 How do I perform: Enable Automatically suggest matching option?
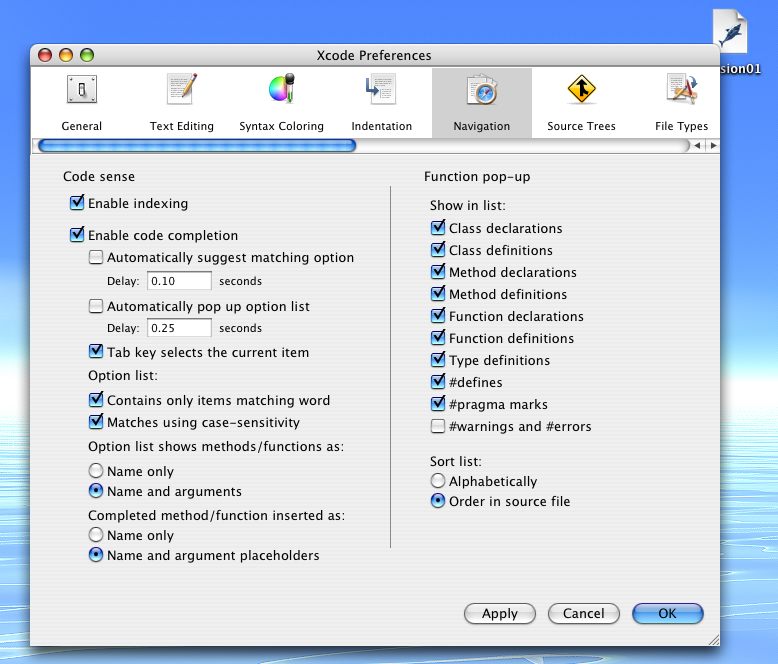click(96, 257)
